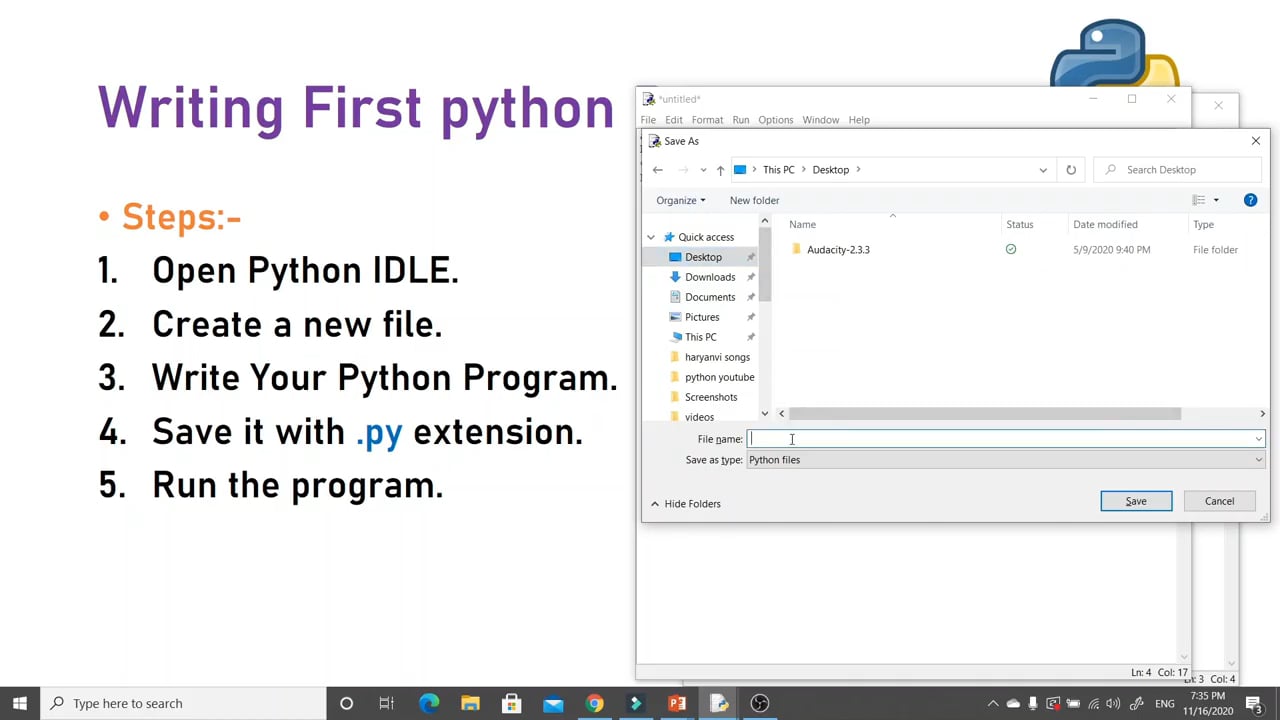Viewport: 1280px width, 720px height.
Task: Open OBS Studio taskbar icon
Action: pyautogui.click(x=760, y=703)
